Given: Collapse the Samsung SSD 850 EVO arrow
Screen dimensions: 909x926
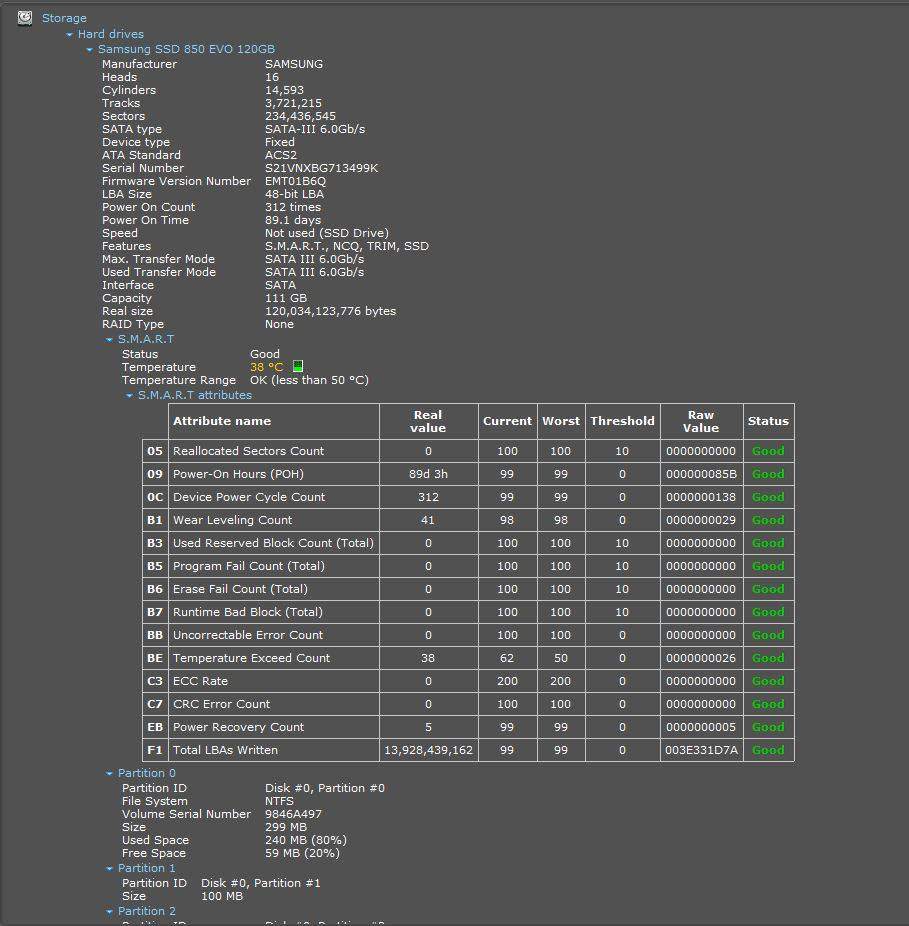Looking at the screenshot, I should [x=90, y=50].
